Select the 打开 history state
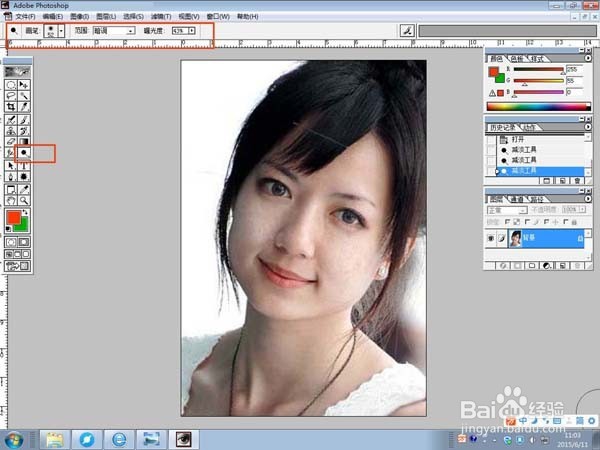Image resolution: width=600 pixels, height=450 pixels. point(541,140)
